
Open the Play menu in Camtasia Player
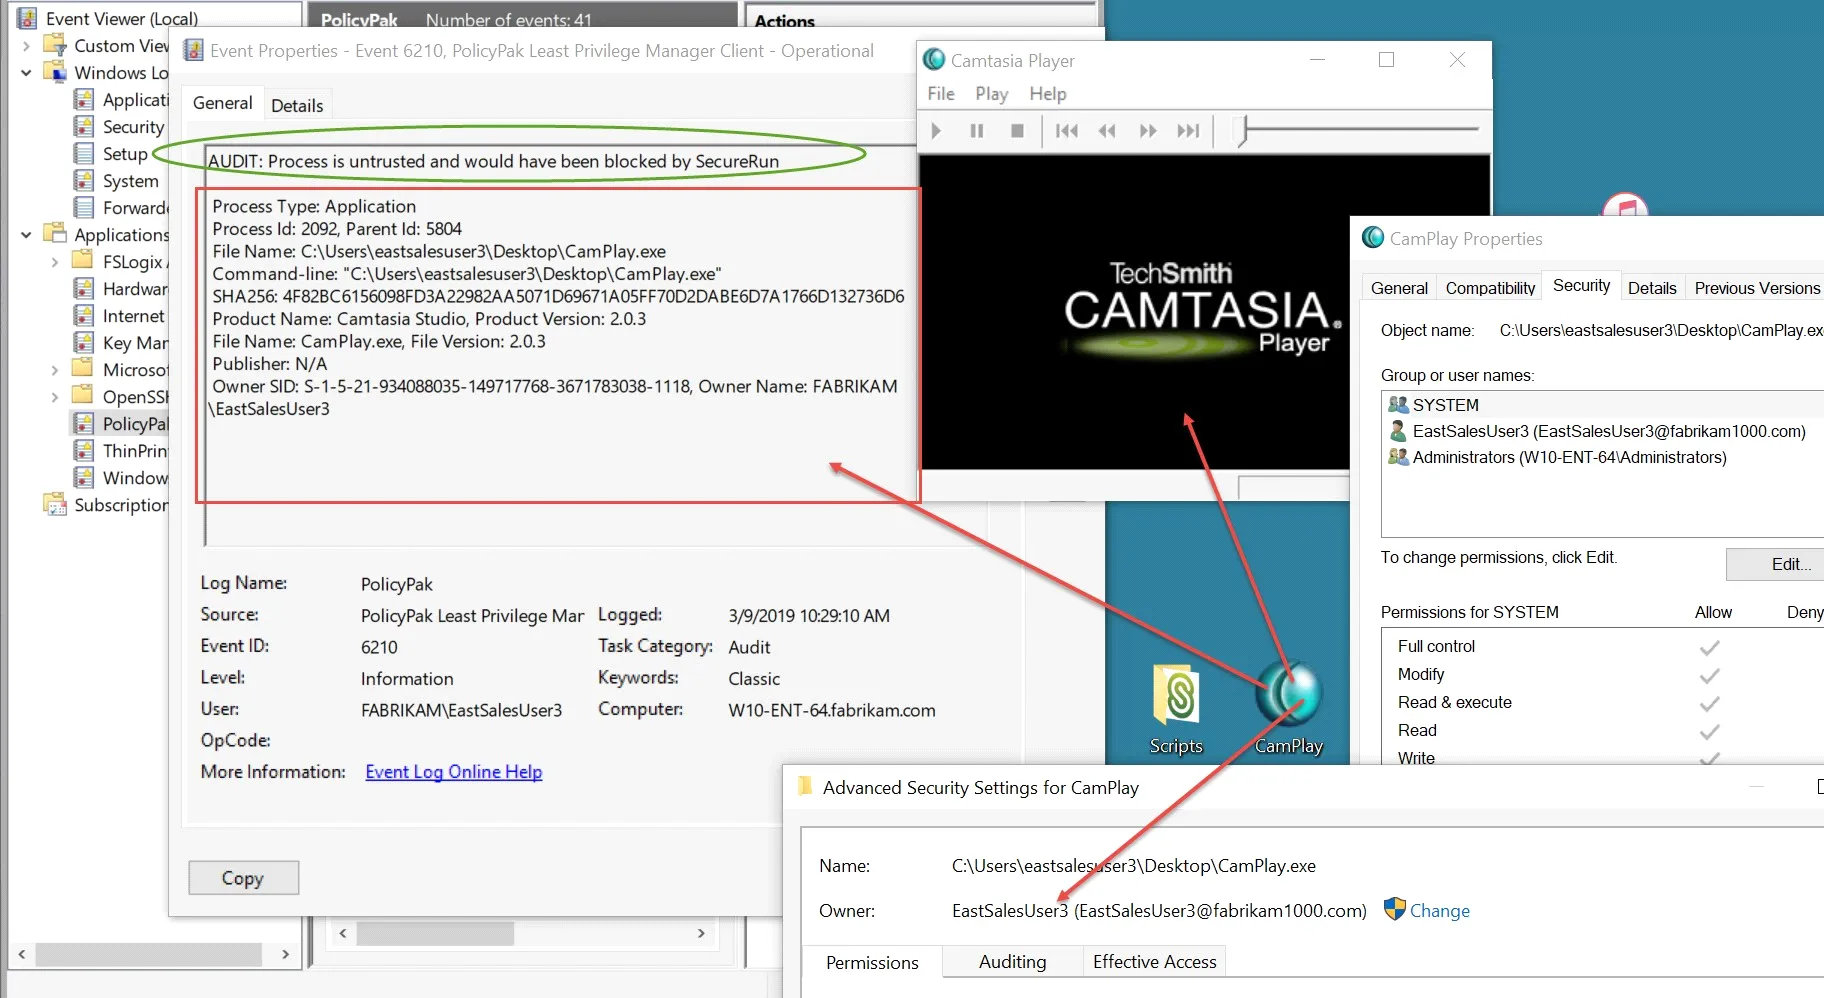[991, 93]
